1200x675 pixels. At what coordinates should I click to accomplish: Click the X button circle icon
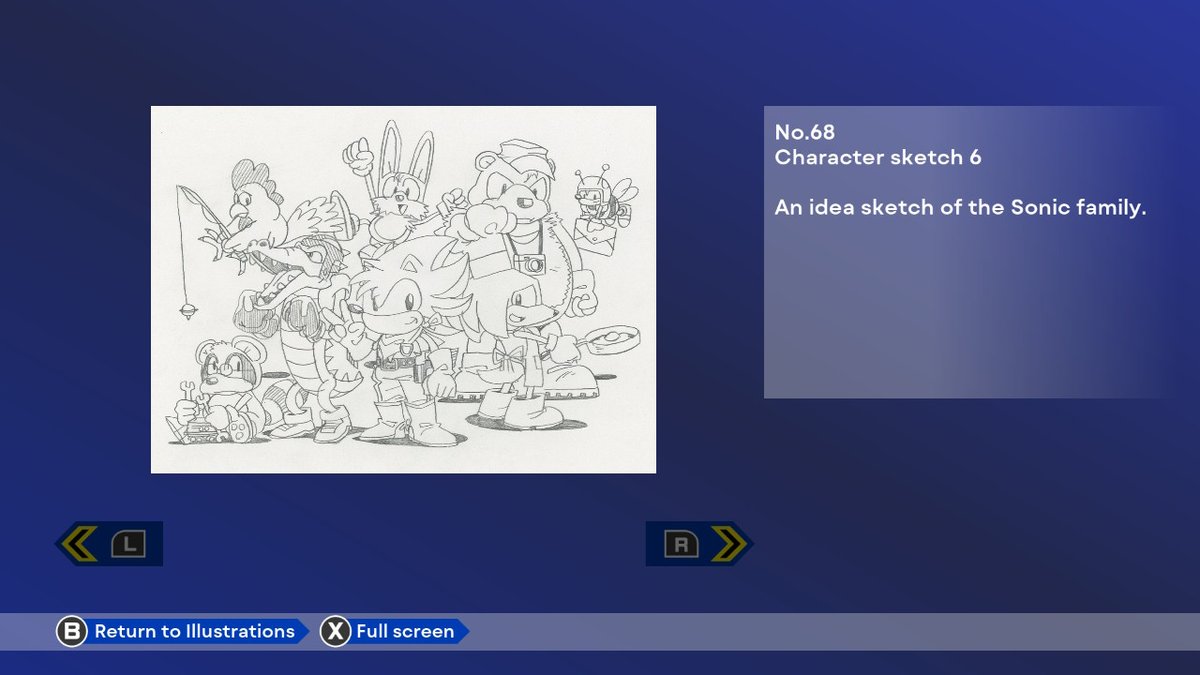pos(335,632)
